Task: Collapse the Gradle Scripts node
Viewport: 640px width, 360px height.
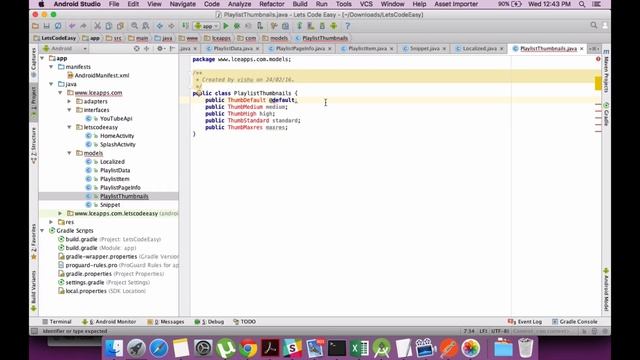Action: pyautogui.click(x=42, y=231)
